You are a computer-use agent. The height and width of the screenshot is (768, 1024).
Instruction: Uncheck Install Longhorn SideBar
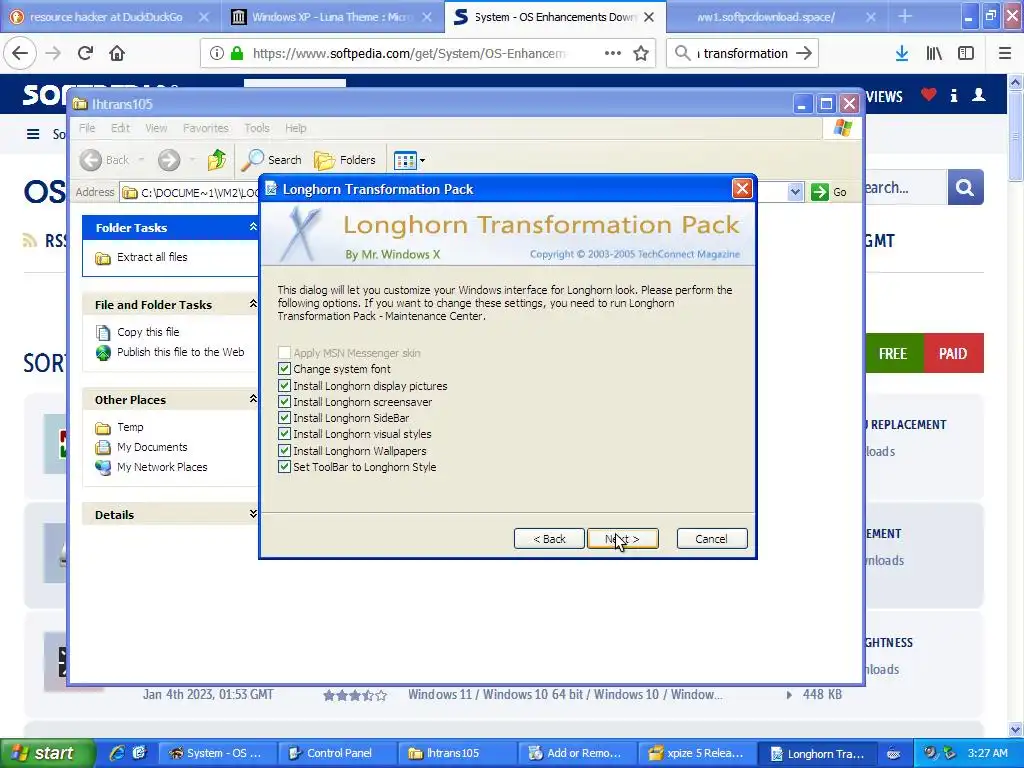tap(284, 418)
